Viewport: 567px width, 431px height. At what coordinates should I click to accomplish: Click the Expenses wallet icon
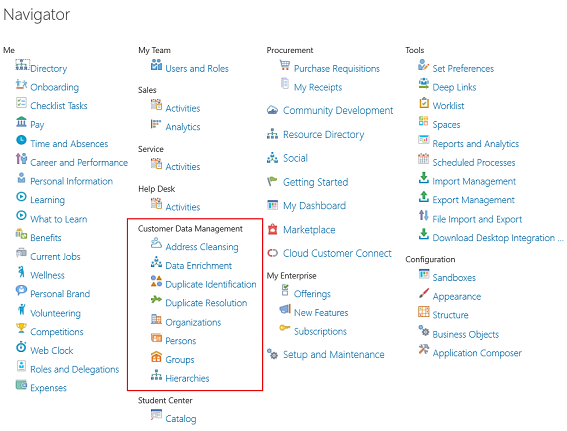[x=21, y=384]
